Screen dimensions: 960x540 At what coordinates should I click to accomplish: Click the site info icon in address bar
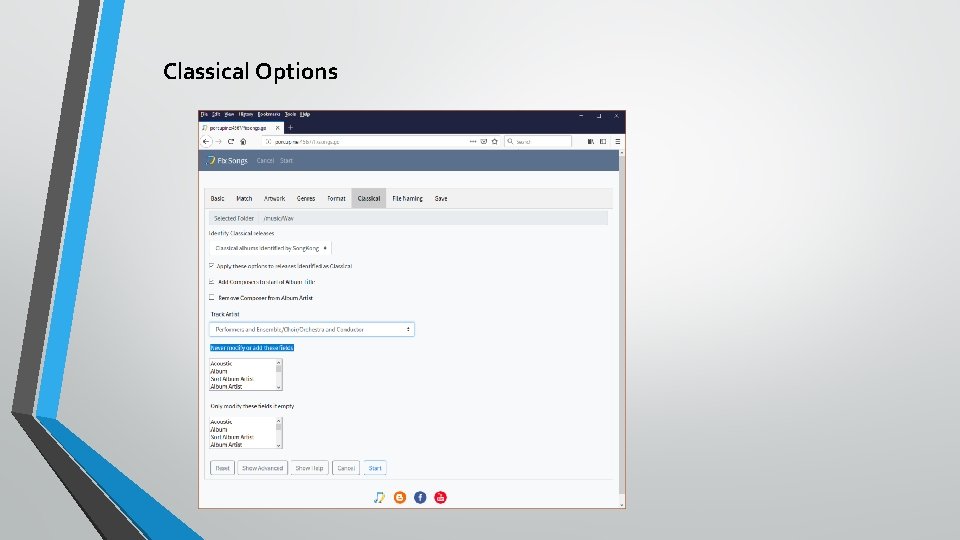[268, 141]
